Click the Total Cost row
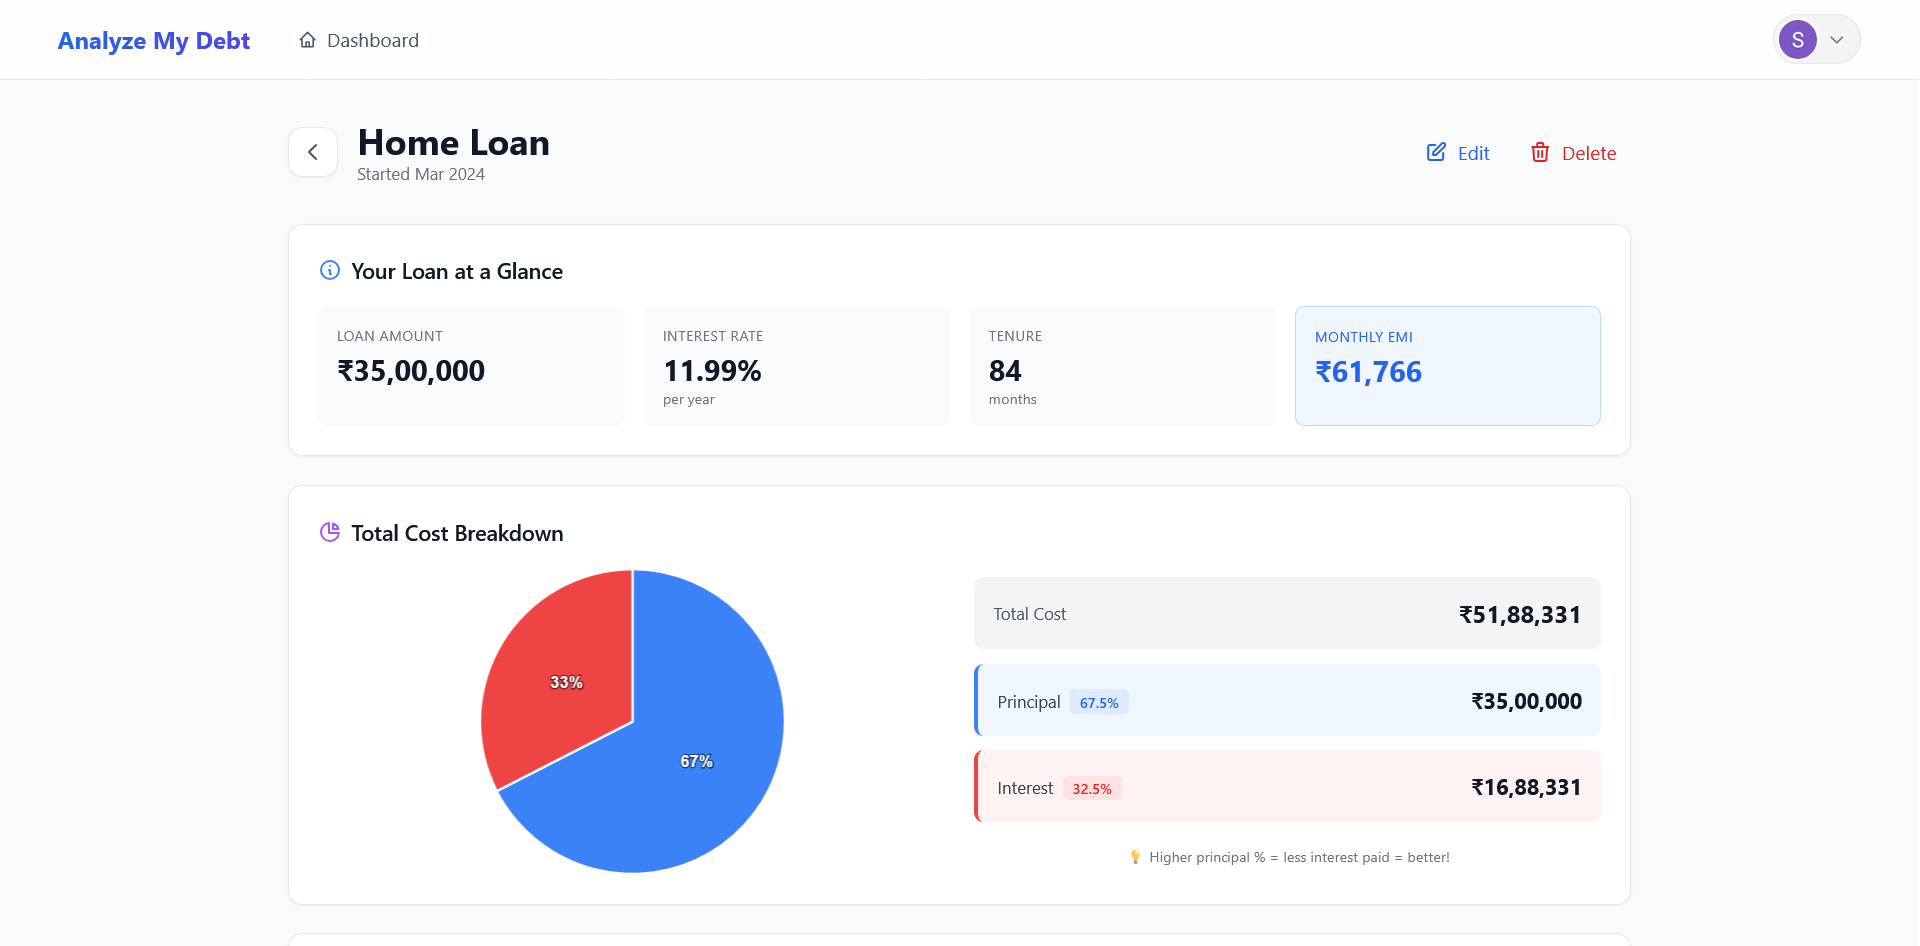 1286,613
